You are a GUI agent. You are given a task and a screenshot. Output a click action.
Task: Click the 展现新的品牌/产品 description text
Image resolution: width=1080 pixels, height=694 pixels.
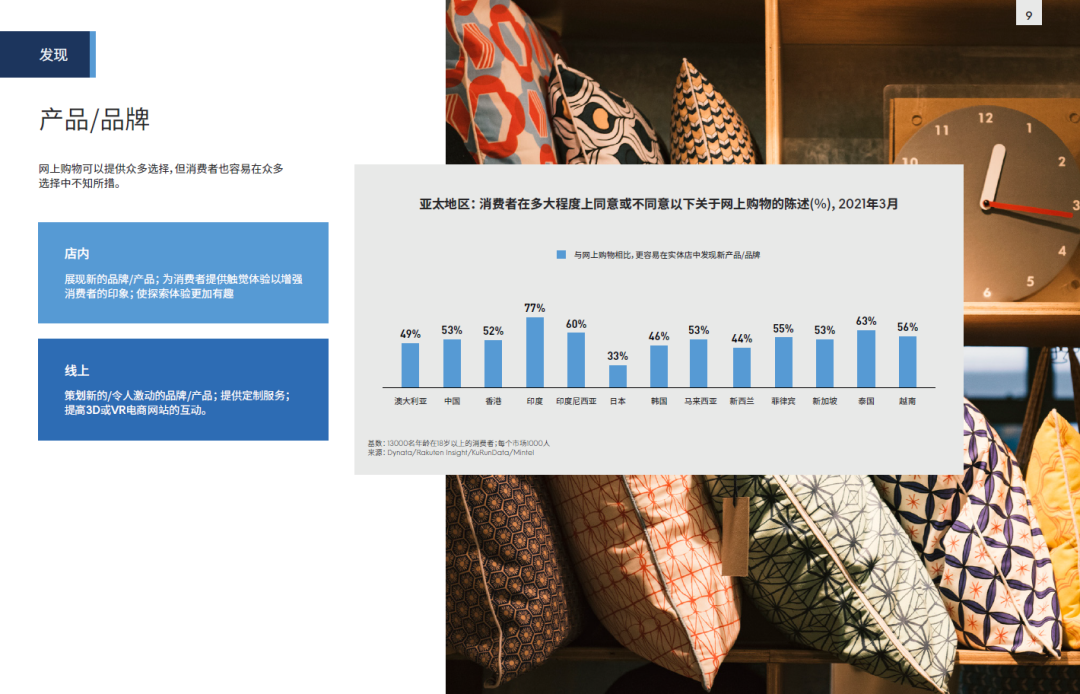[x=183, y=286]
